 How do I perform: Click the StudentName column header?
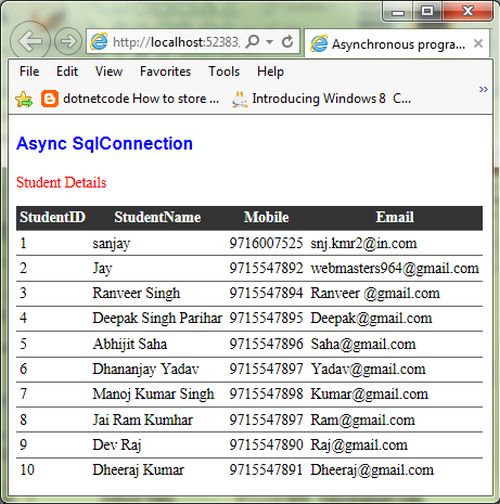click(x=158, y=217)
